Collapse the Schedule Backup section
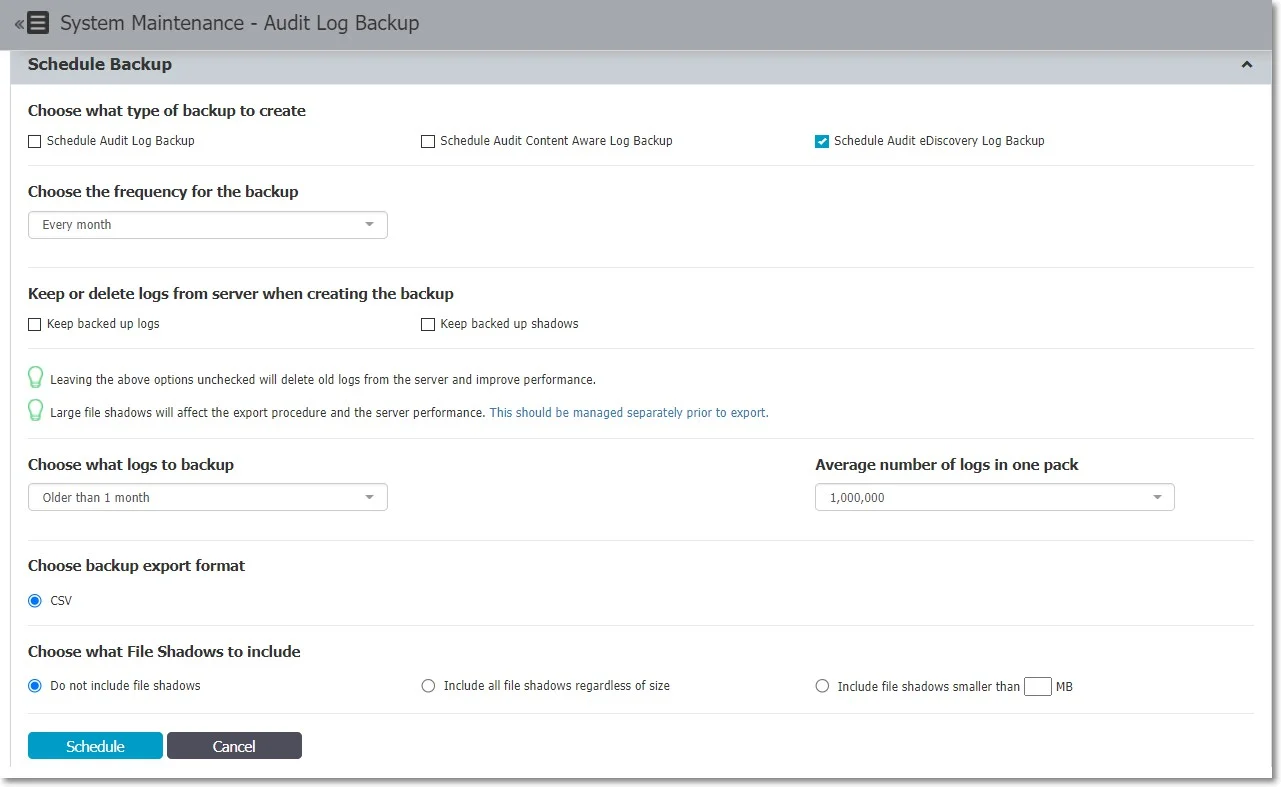Viewport: 1281px width, 787px height. (x=1247, y=65)
